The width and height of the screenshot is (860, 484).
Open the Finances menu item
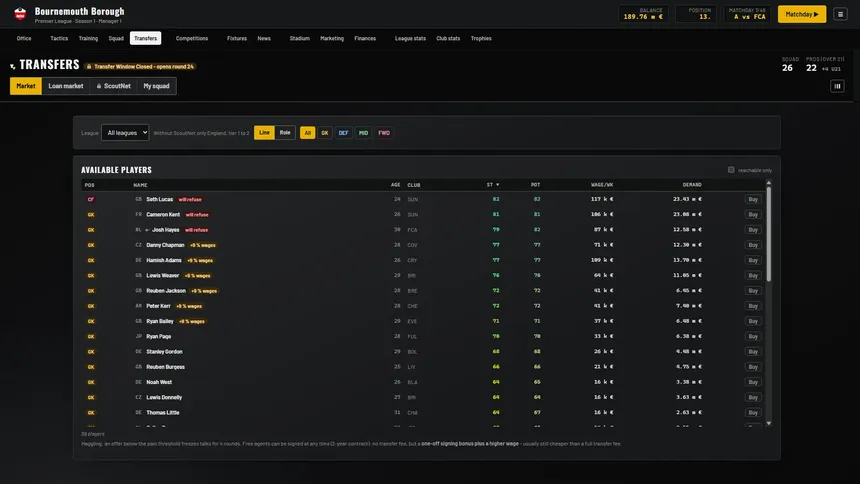tap(365, 38)
